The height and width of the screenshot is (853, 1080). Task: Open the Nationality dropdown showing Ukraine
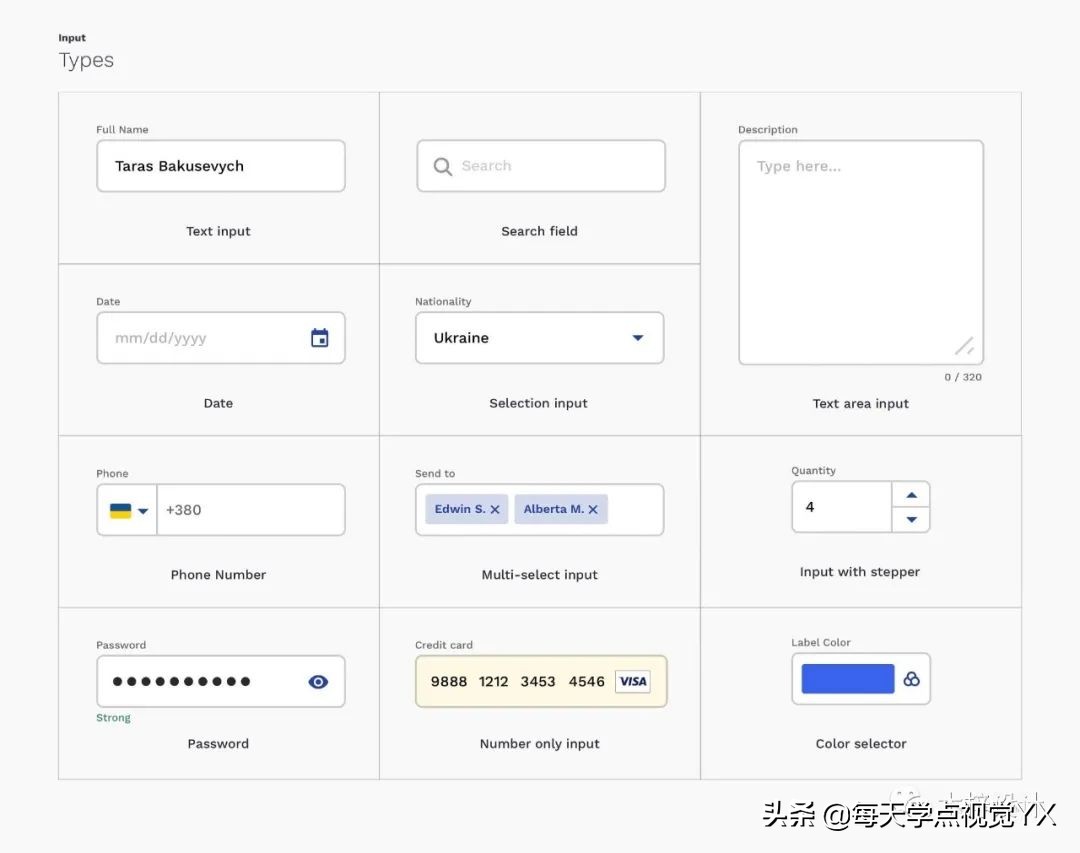click(x=539, y=338)
